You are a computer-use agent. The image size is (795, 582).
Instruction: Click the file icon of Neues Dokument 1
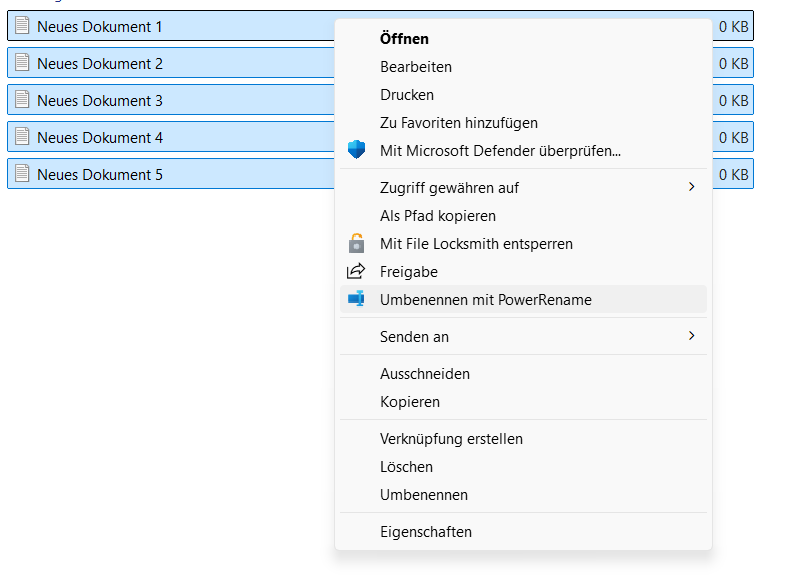coord(22,26)
